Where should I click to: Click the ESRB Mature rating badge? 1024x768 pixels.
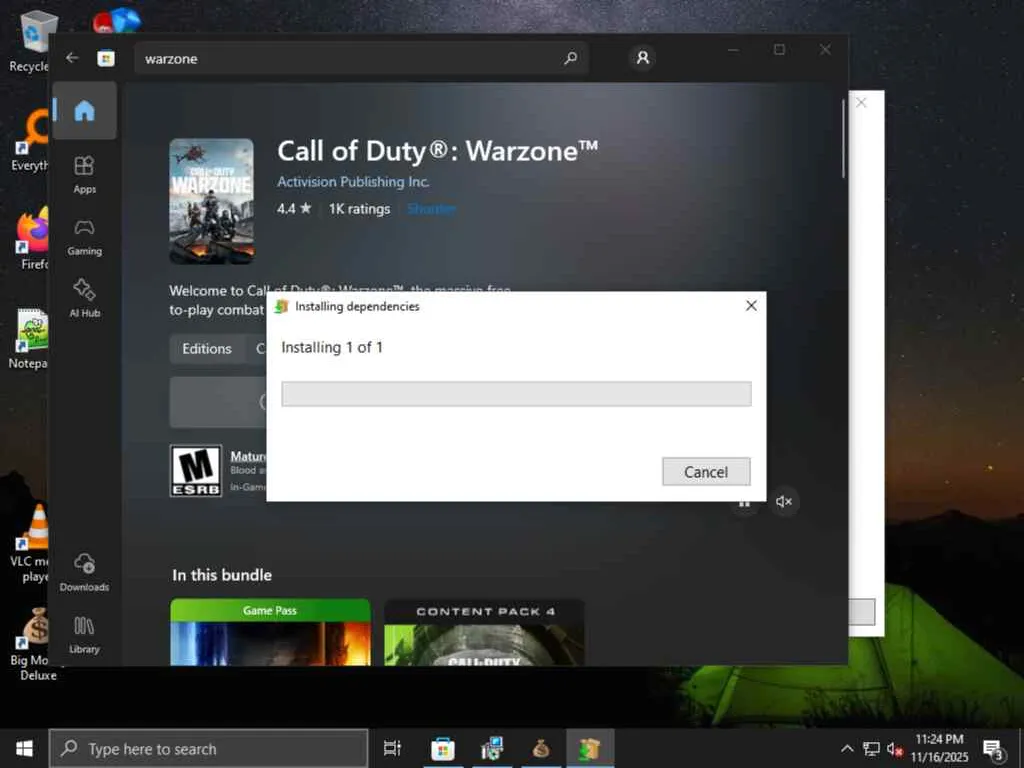[x=196, y=471]
